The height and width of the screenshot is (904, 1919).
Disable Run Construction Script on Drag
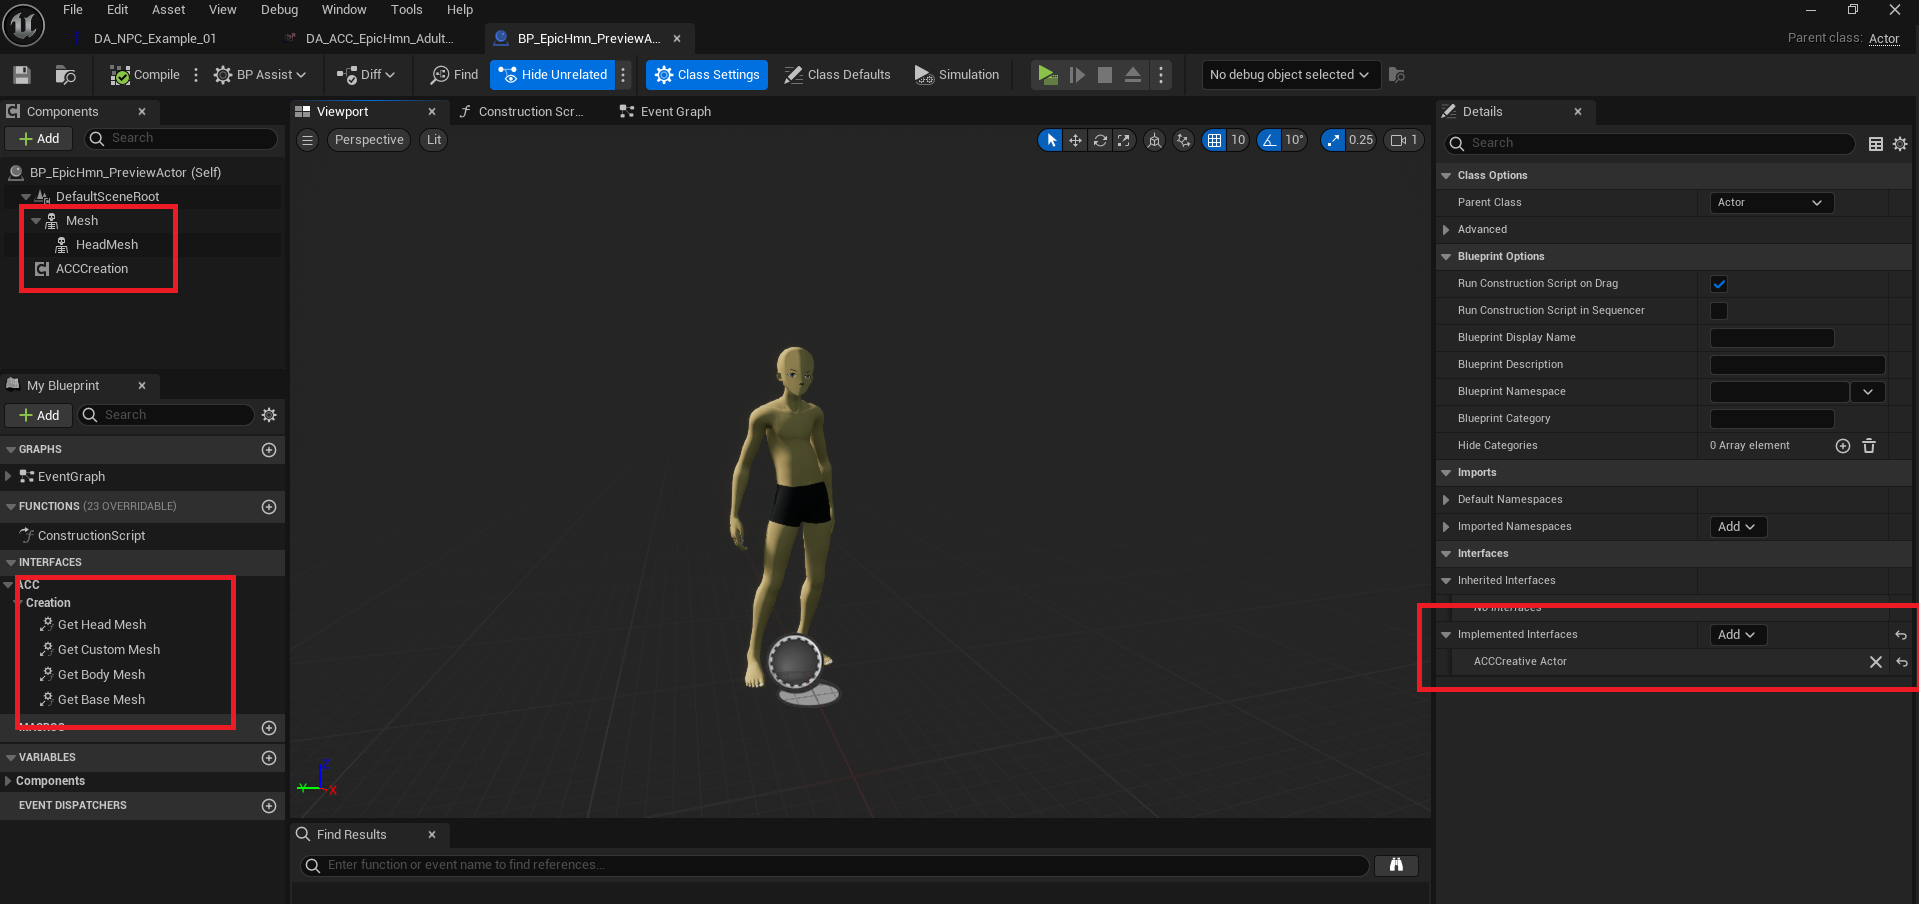(x=1719, y=284)
